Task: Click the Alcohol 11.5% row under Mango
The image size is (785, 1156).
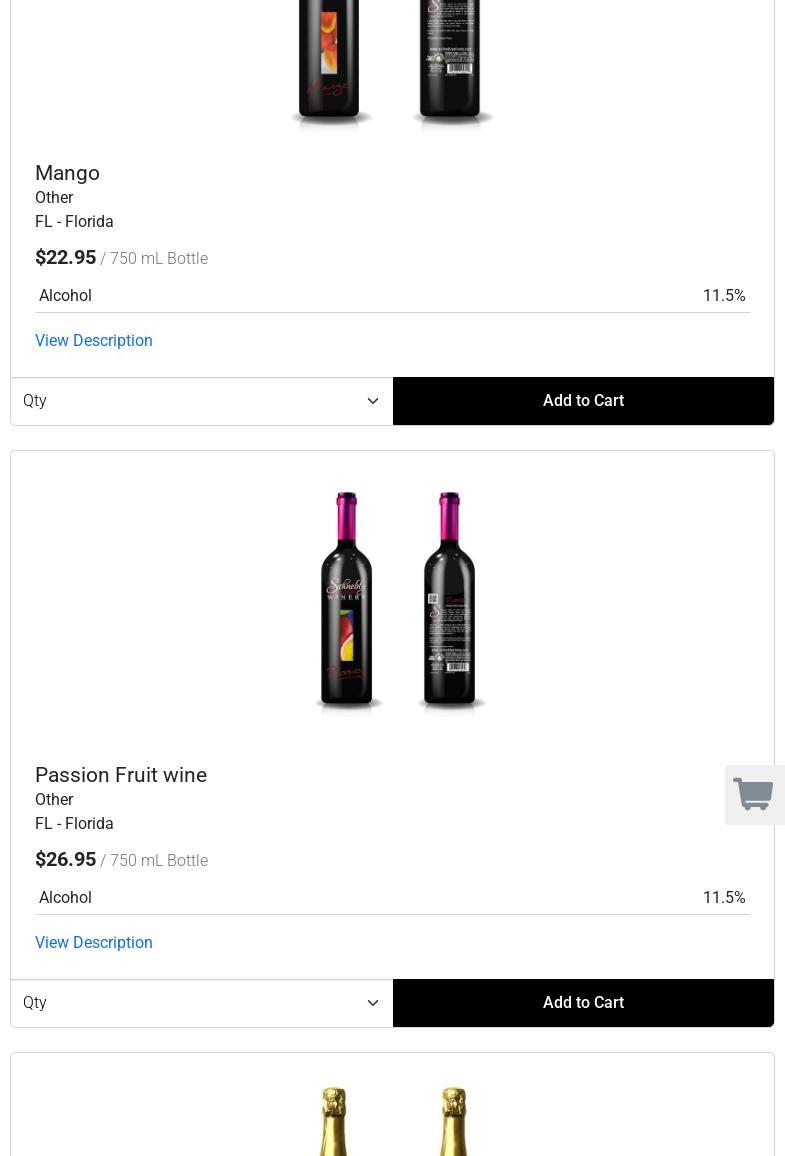Action: 392,296
